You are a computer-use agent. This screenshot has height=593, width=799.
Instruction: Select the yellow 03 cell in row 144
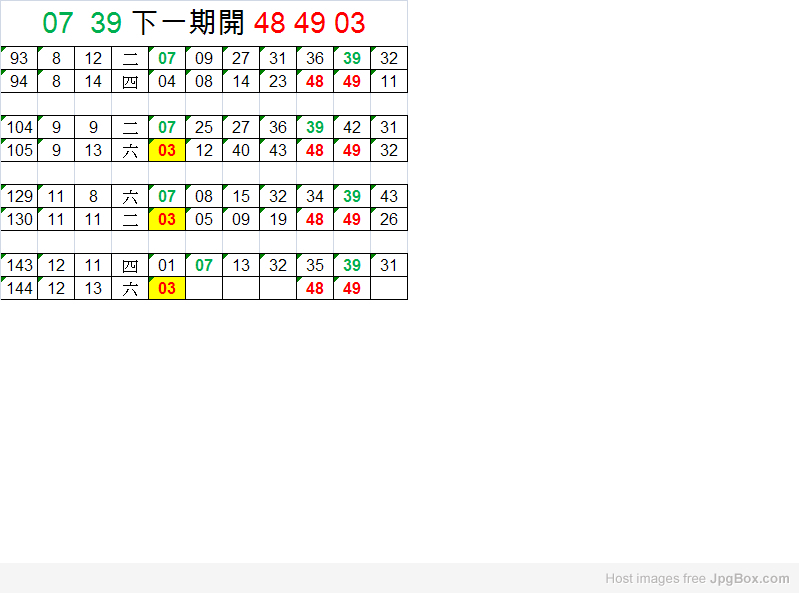click(167, 289)
